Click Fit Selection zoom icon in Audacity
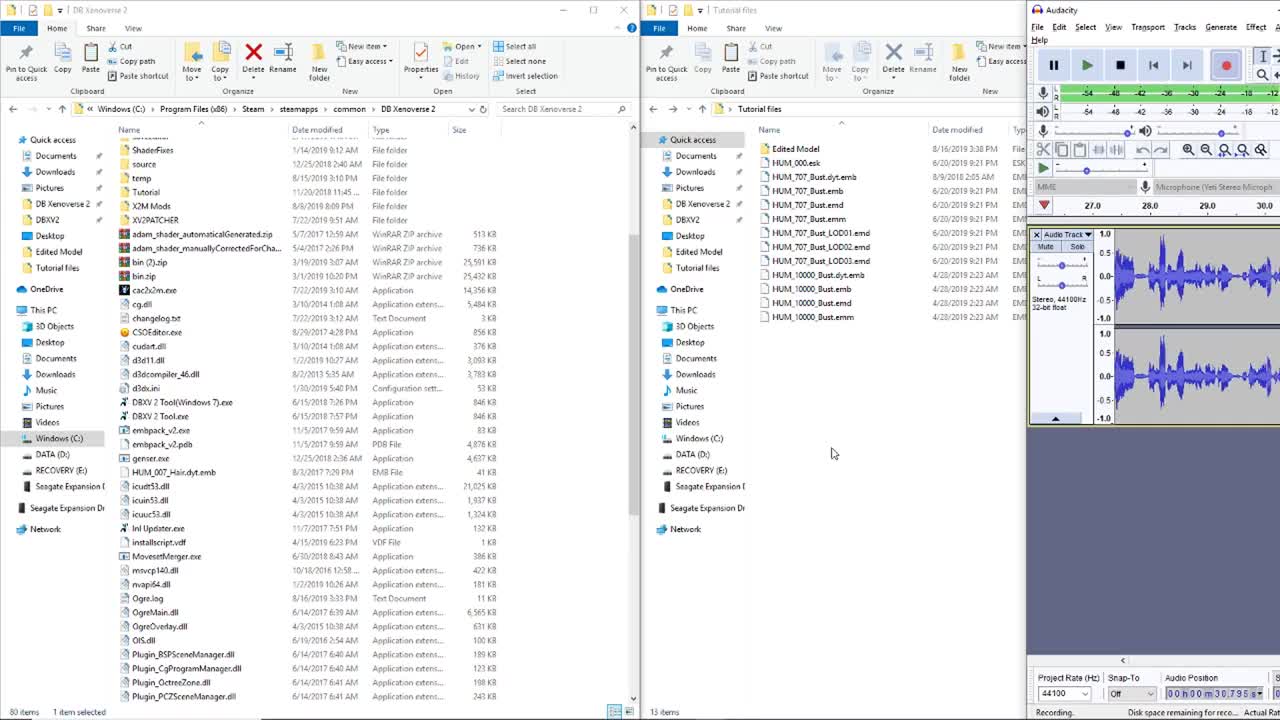Viewport: 1280px width, 720px height. point(1224,150)
